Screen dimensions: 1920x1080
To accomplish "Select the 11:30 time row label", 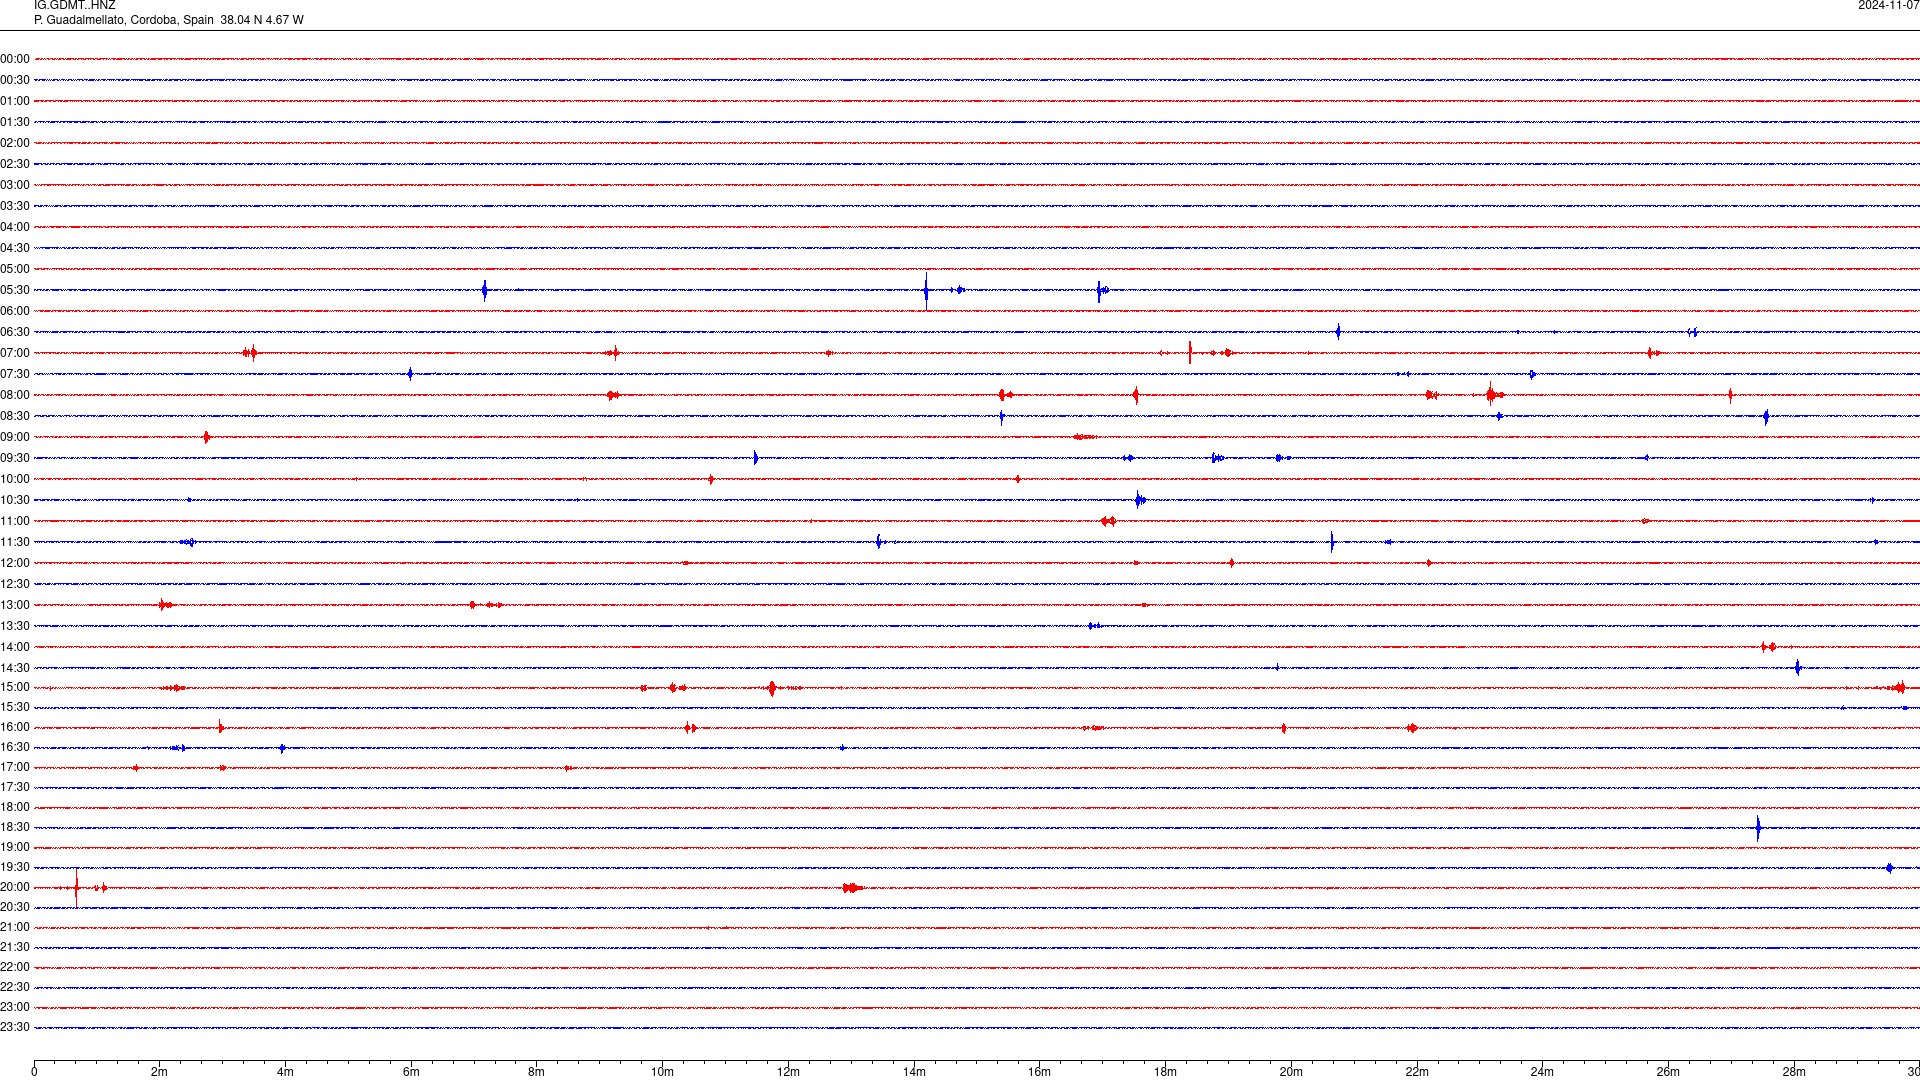I will tap(15, 542).
